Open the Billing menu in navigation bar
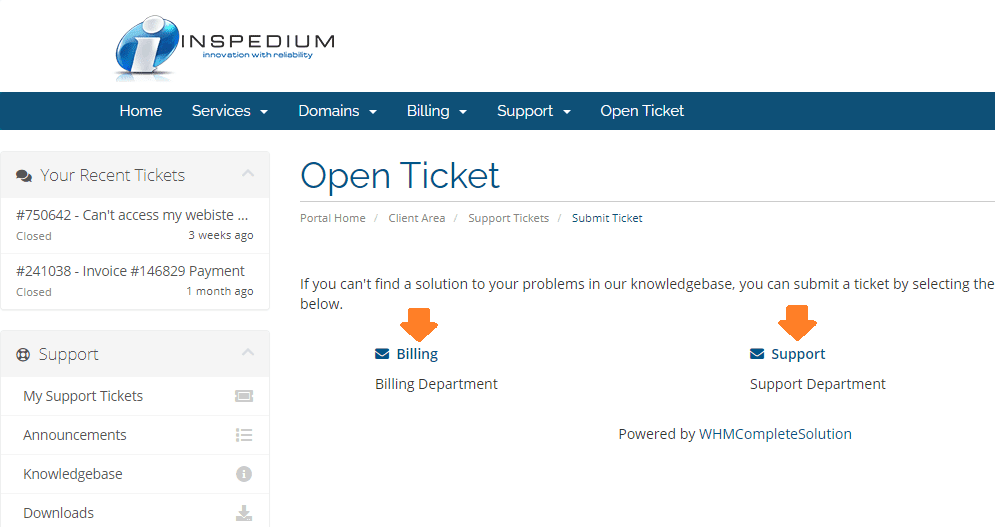995x527 pixels. coord(437,111)
